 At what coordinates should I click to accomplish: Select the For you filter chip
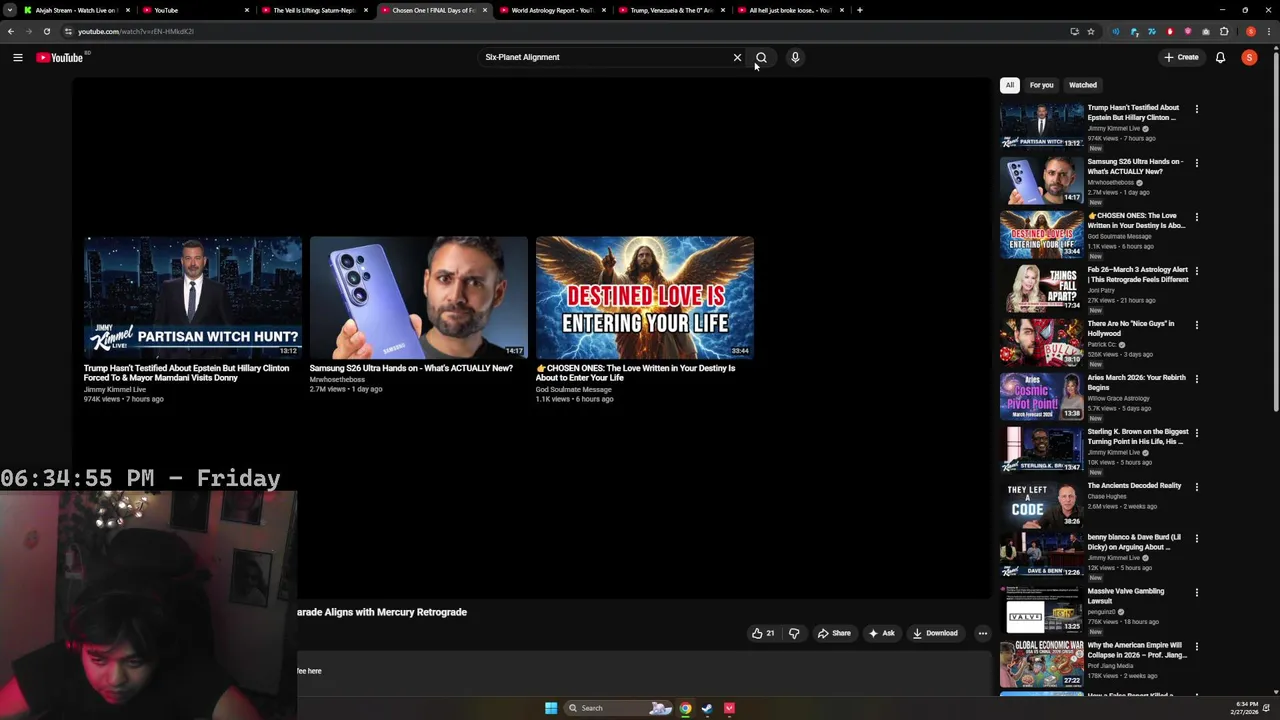tap(1041, 85)
